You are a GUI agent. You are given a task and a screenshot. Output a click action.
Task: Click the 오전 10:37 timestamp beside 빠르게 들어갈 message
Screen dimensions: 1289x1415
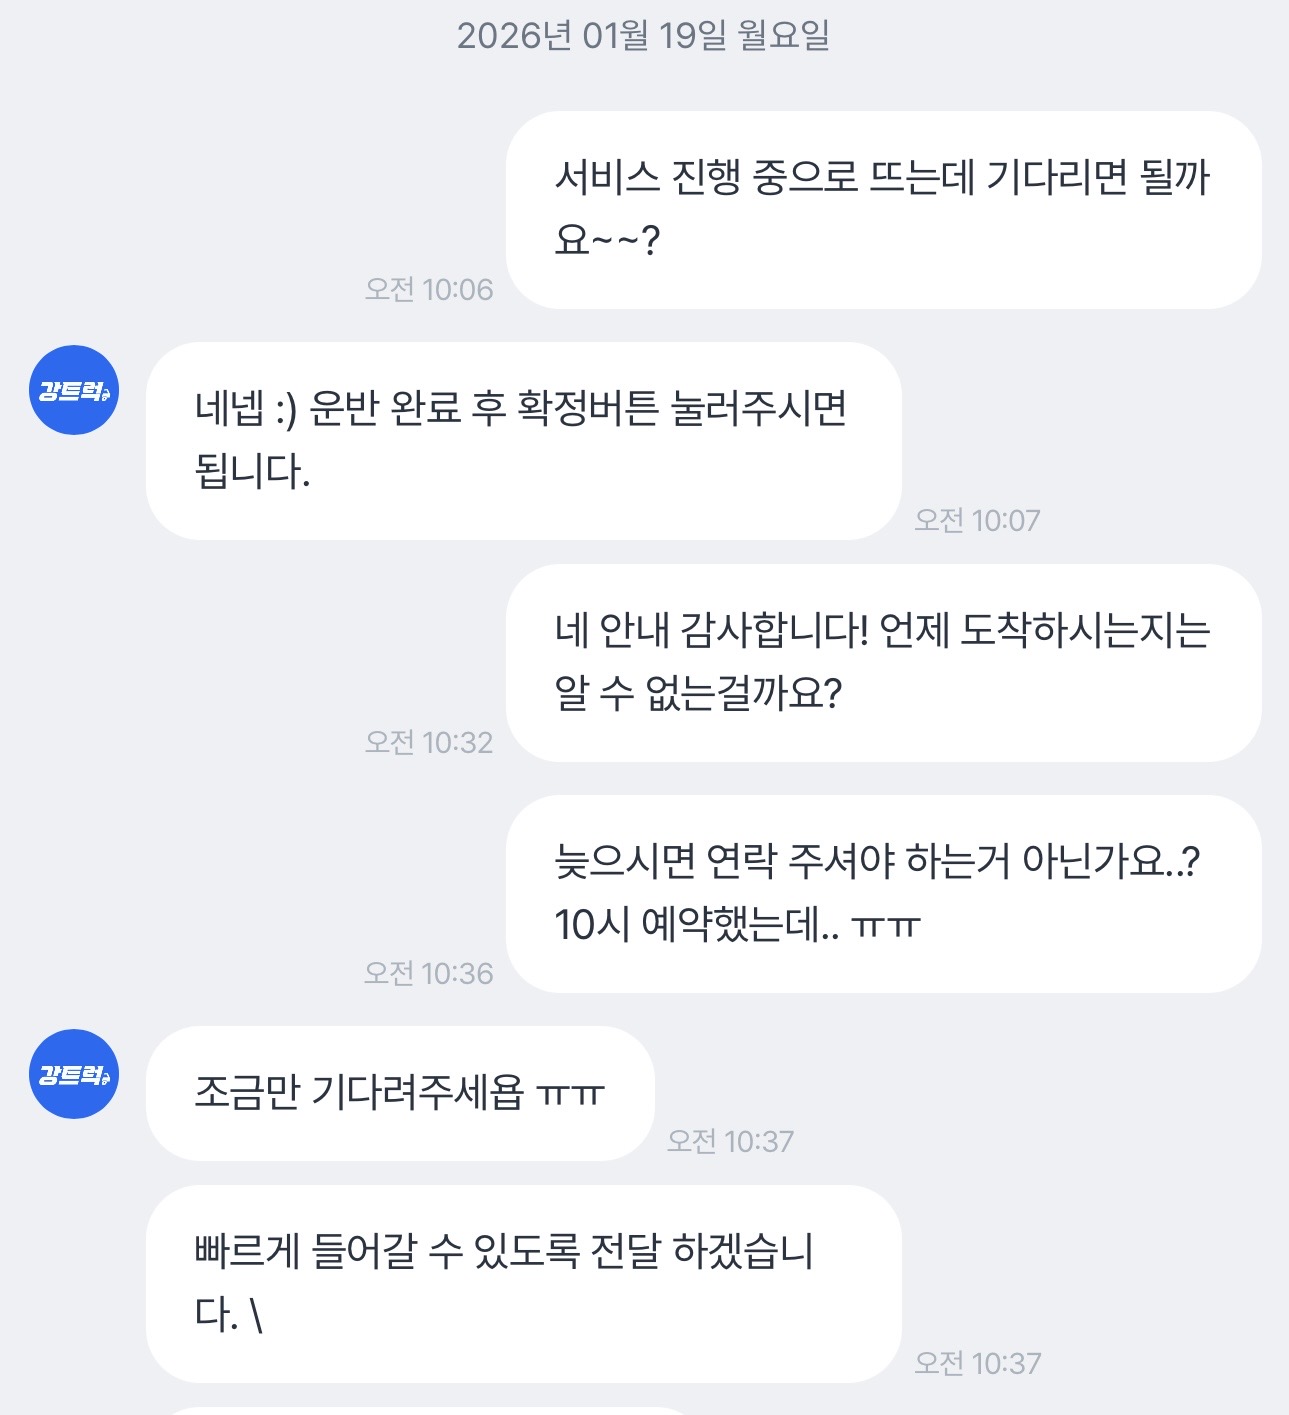coord(977,1364)
